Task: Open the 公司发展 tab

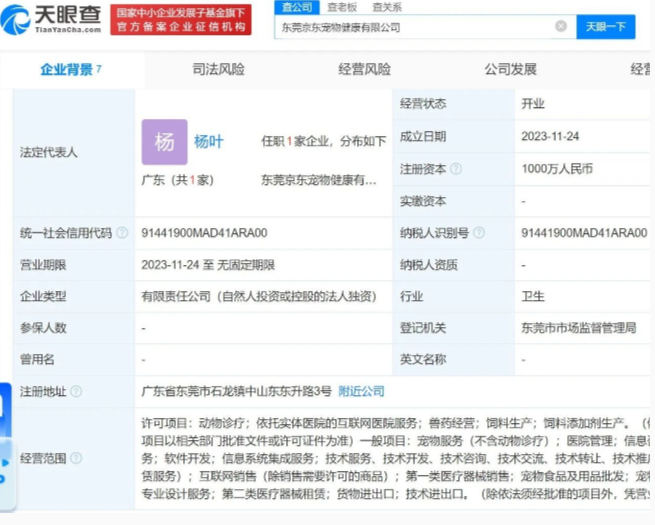Action: [510, 69]
